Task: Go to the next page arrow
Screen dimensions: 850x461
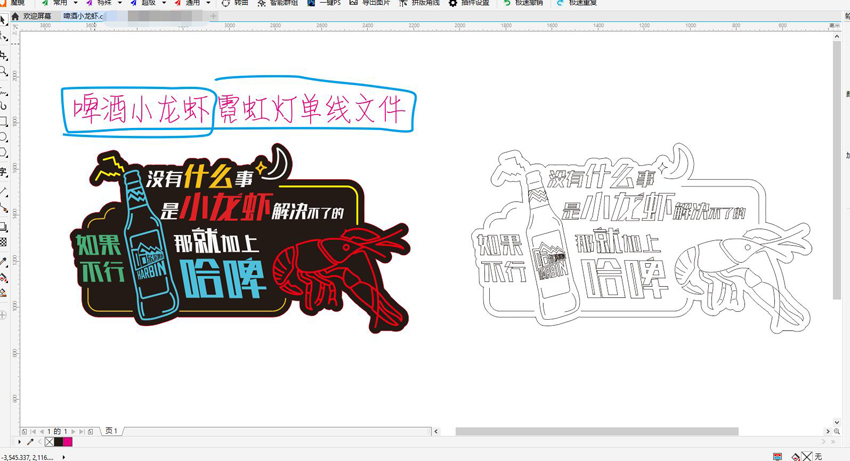Action: (x=74, y=432)
